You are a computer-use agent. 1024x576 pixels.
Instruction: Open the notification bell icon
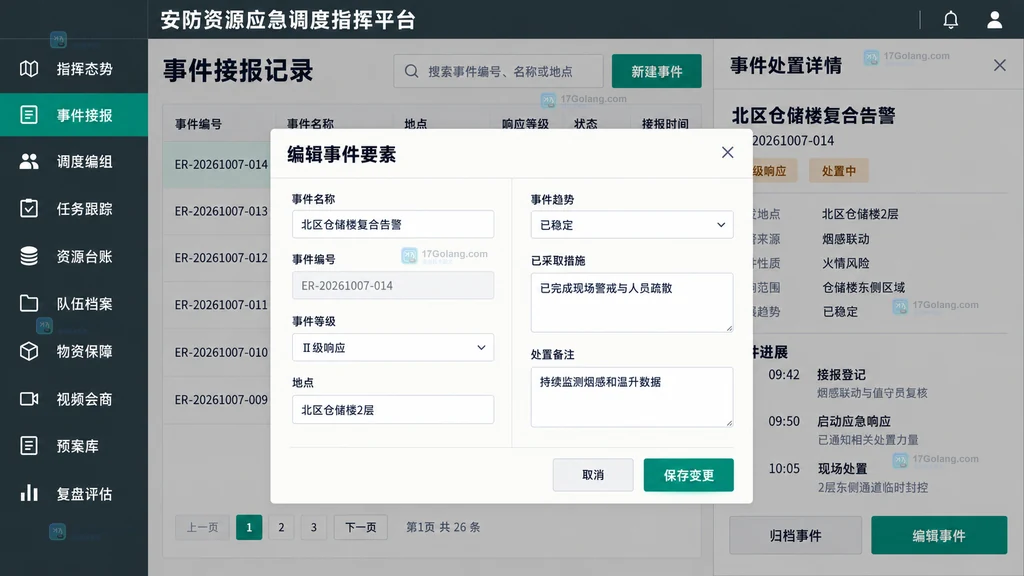pos(950,20)
